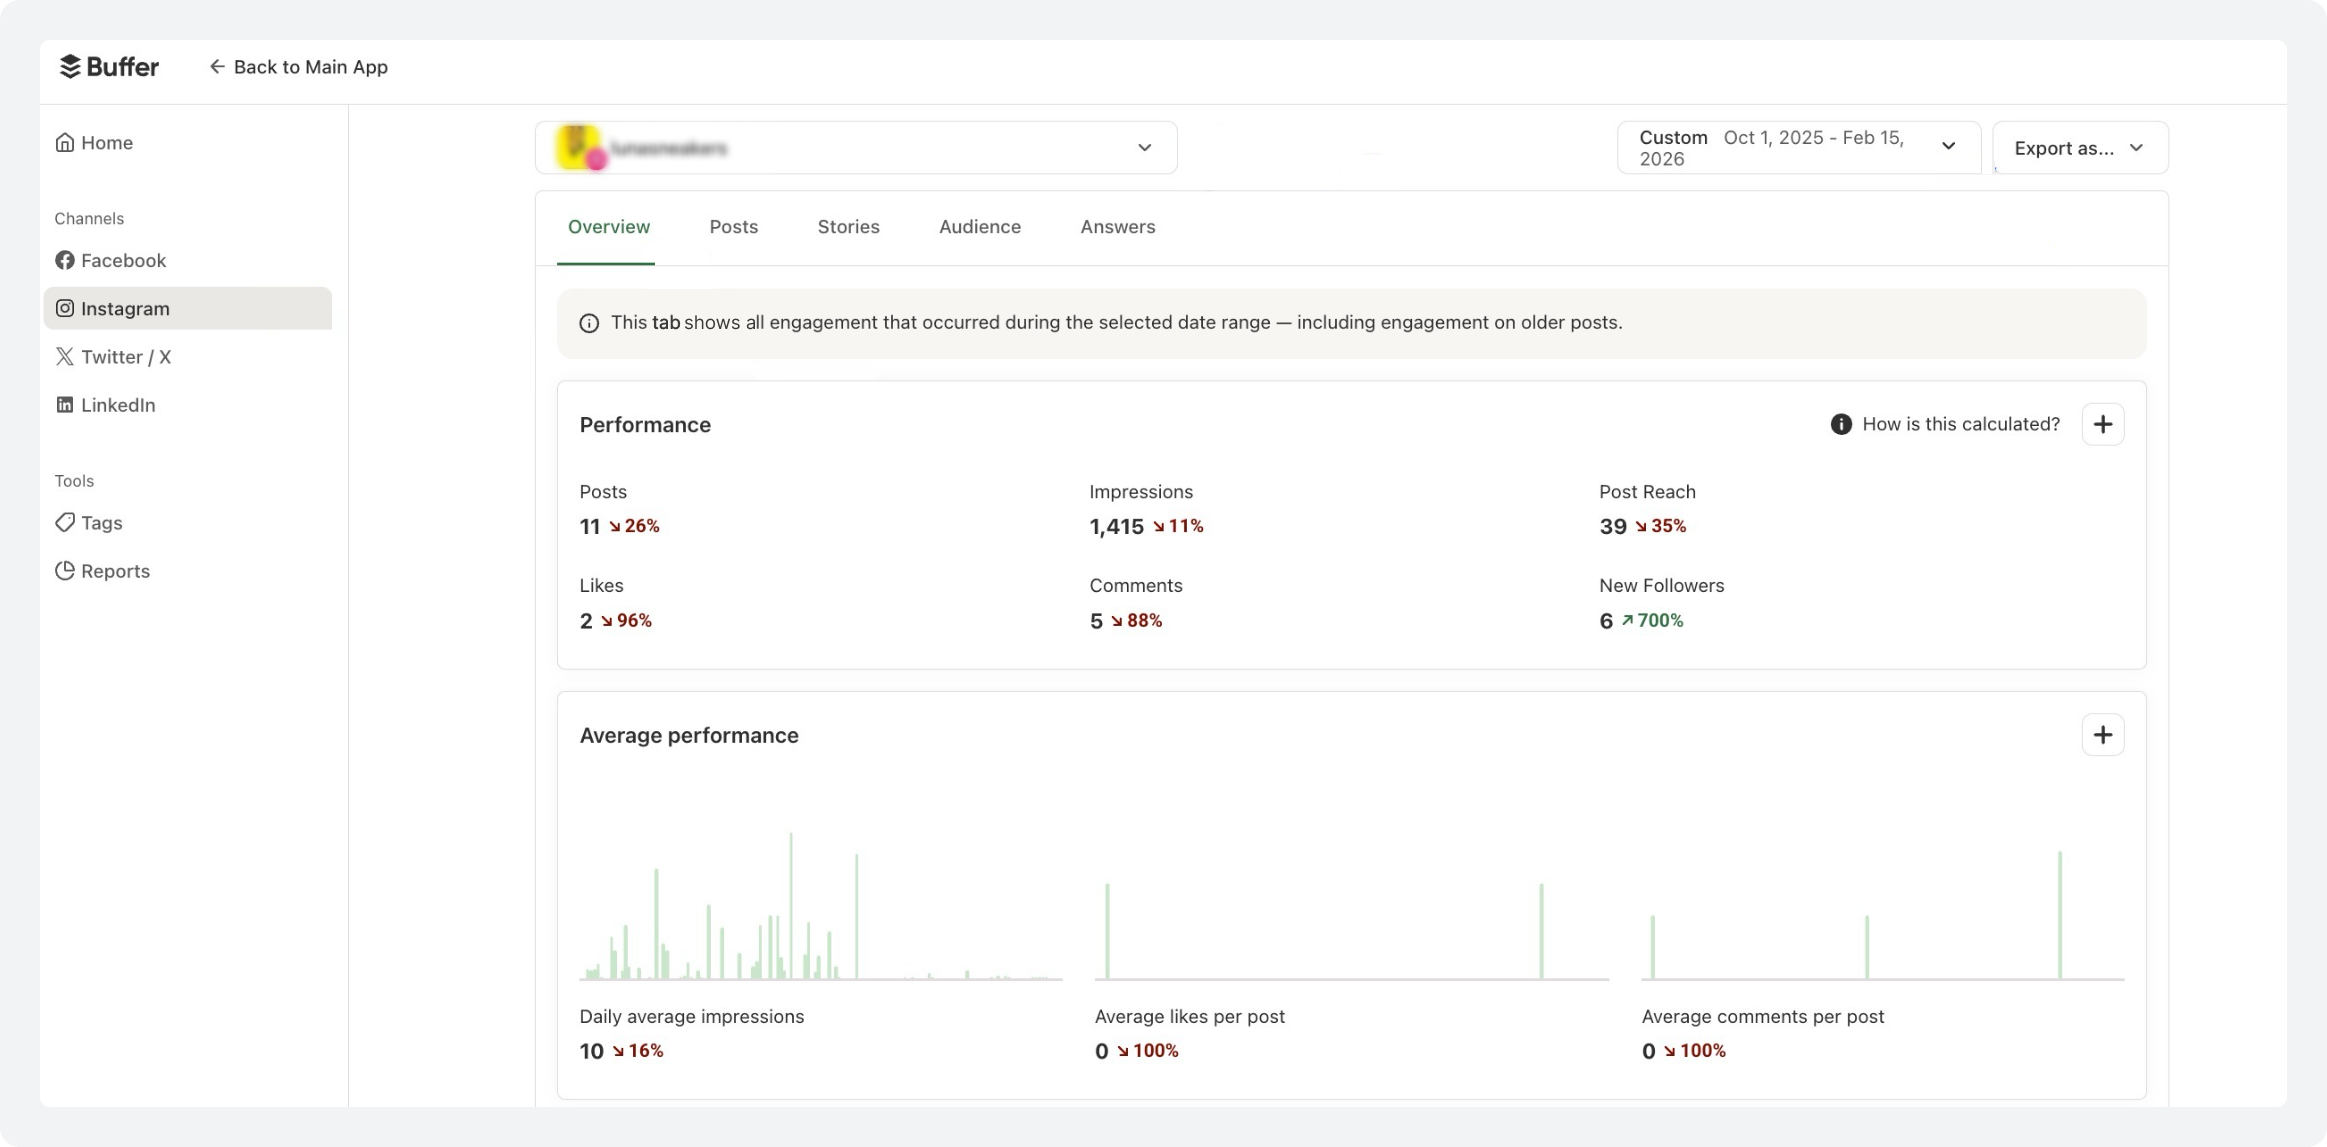The width and height of the screenshot is (2327, 1147).
Task: Click the Average comments per post 100% indicator
Action: [1695, 1051]
